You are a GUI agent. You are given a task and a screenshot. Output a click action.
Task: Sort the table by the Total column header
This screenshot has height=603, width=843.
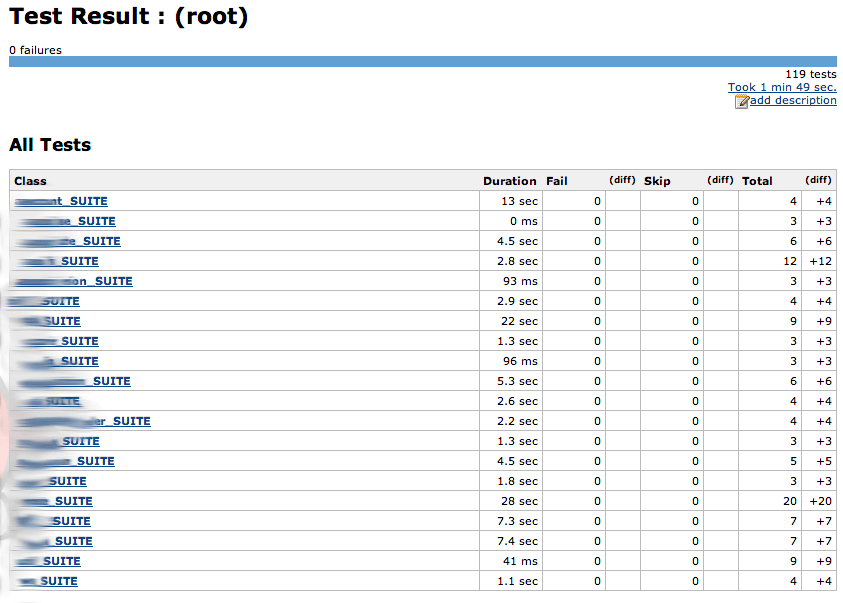[x=758, y=181]
